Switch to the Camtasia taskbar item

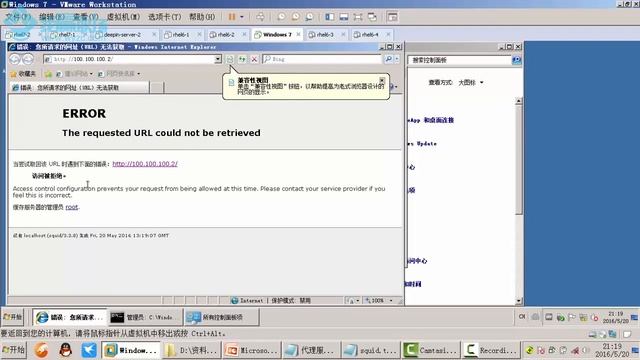coord(431,350)
